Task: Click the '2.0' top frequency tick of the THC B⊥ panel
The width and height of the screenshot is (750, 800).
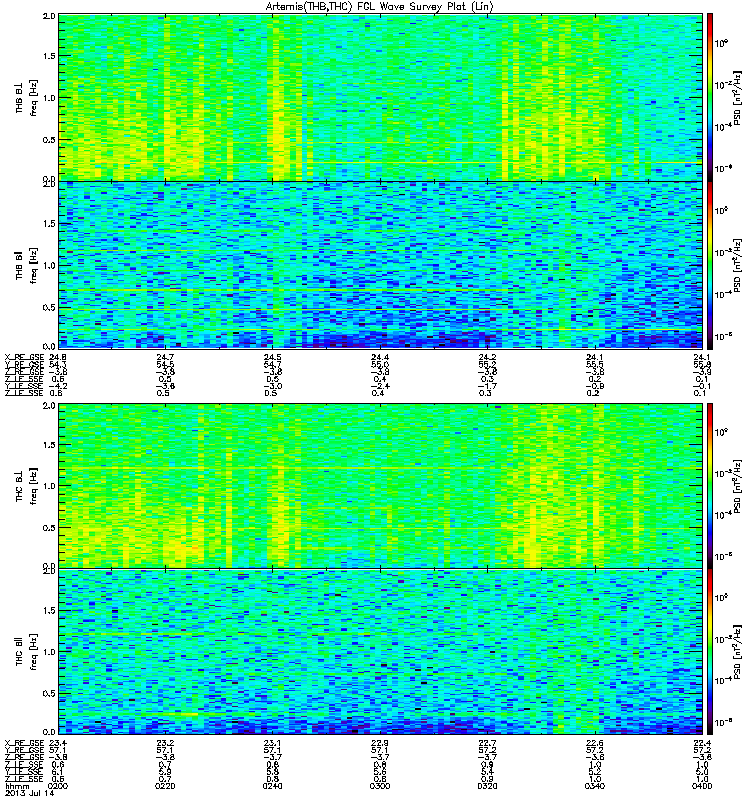Action: click(49, 406)
